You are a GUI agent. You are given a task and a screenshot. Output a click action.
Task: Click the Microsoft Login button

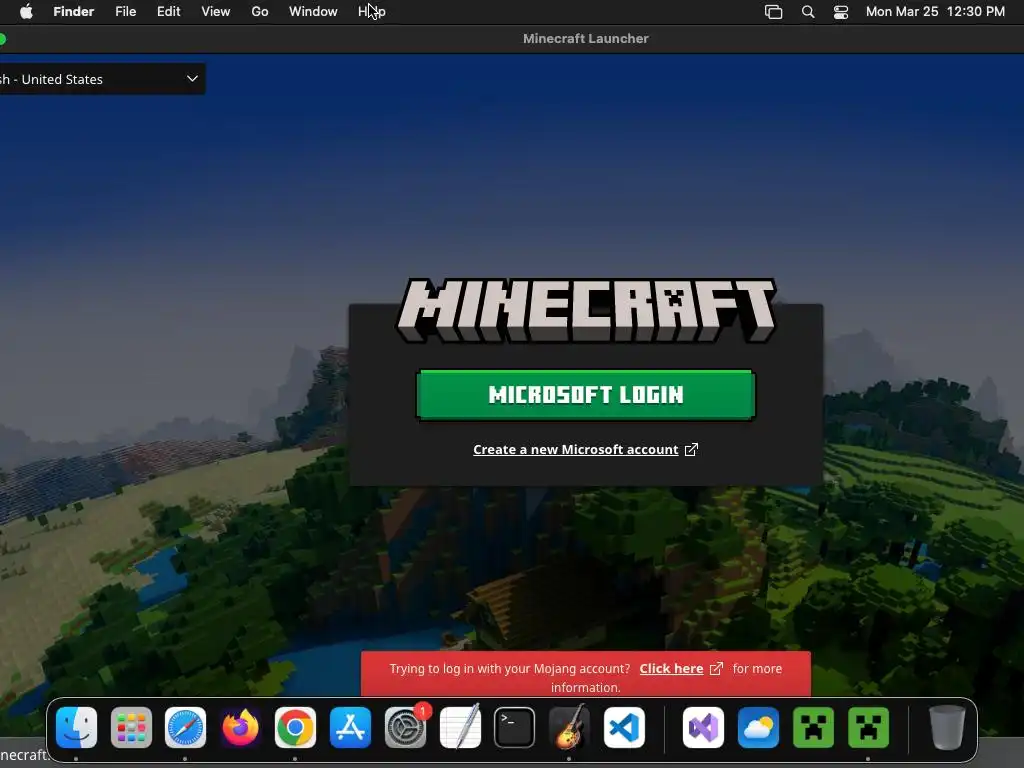coord(586,394)
